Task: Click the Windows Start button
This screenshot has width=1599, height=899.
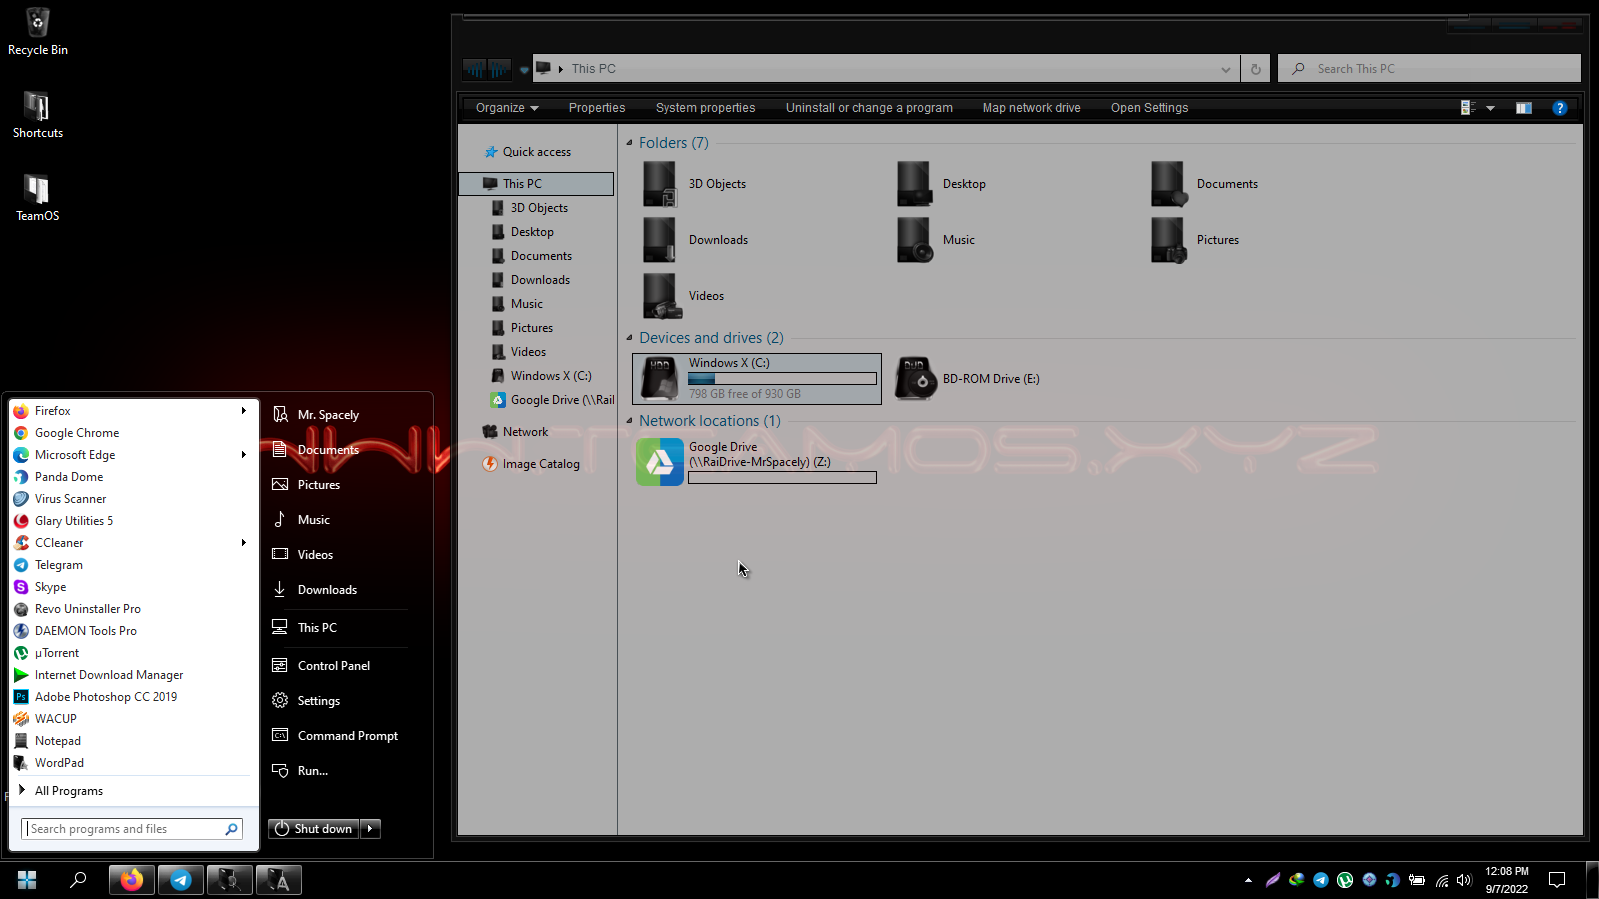Action: point(27,880)
